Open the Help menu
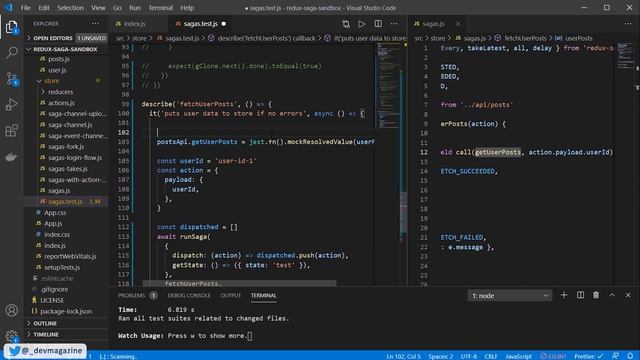Viewport: 640px width, 360px height. pyautogui.click(x=187, y=8)
